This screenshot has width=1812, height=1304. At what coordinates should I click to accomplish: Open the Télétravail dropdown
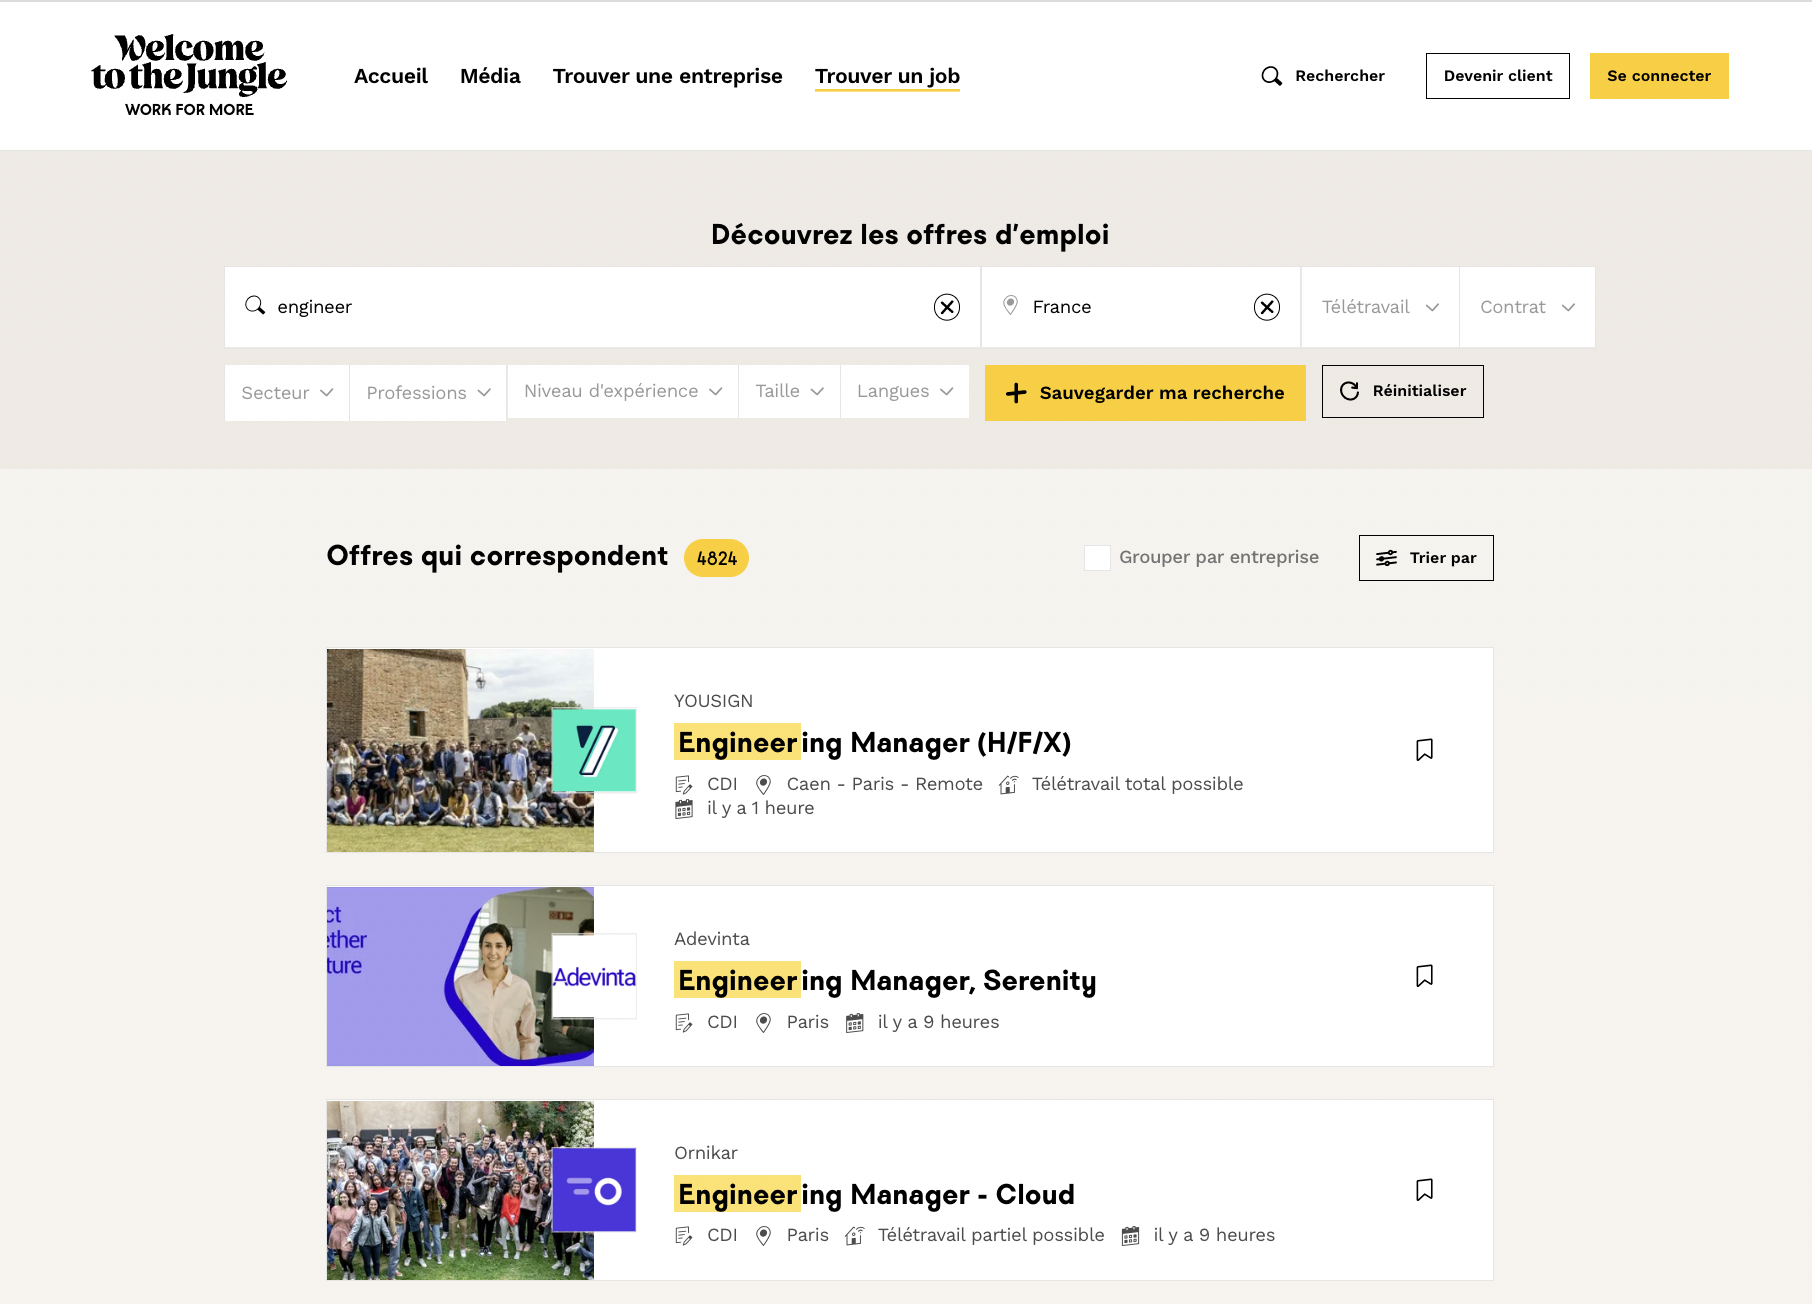pyautogui.click(x=1380, y=307)
